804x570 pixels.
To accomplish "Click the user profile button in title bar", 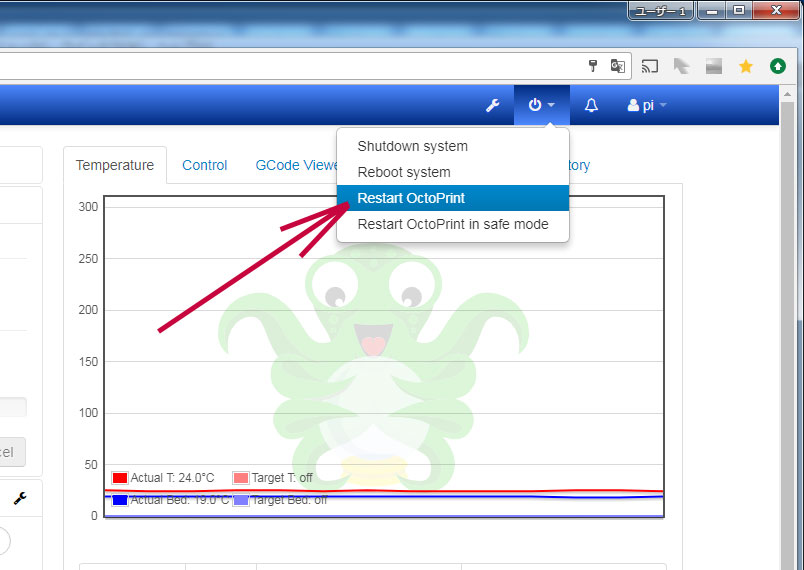I will [660, 11].
